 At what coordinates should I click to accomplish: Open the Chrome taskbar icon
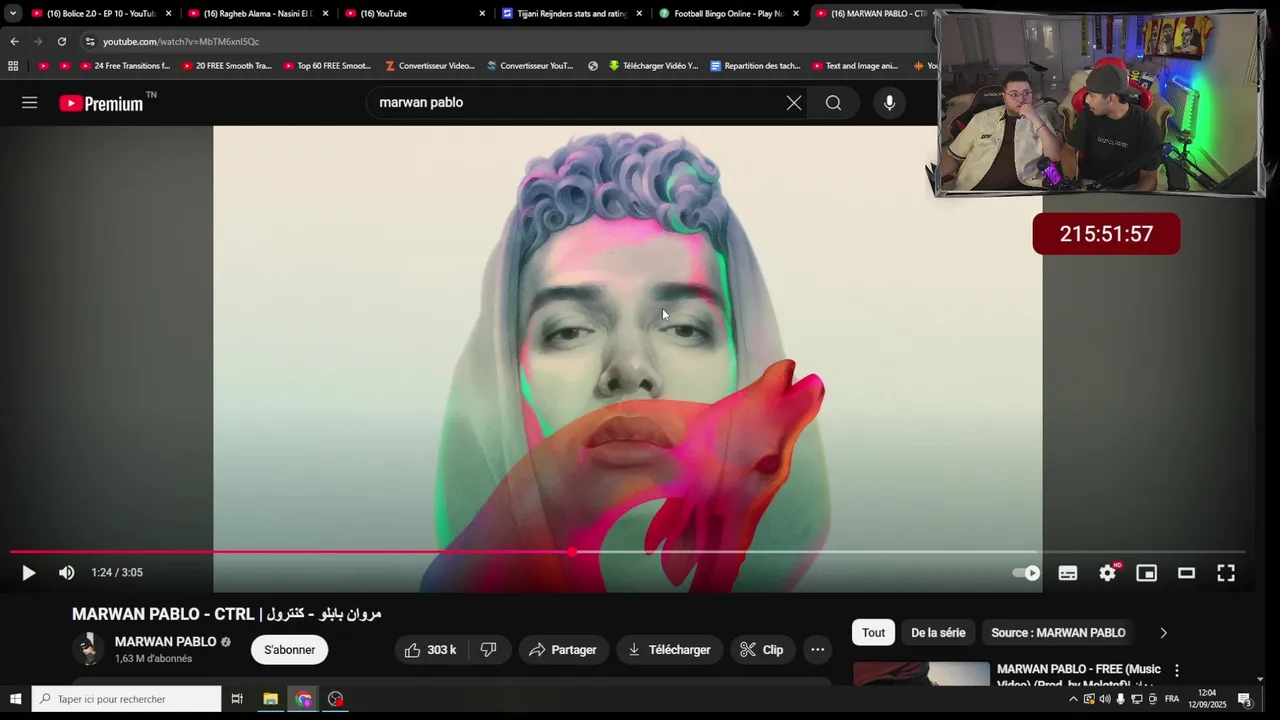[303, 699]
